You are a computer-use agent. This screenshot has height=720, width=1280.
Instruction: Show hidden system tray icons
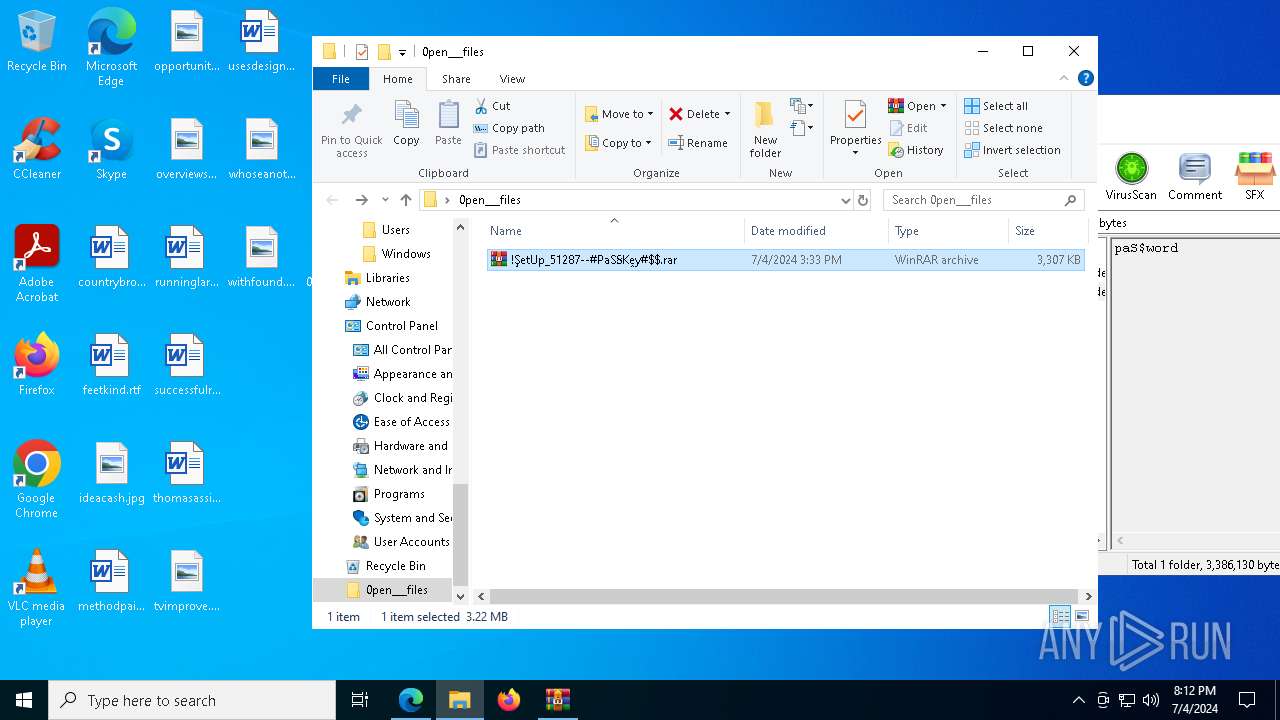coord(1078,700)
